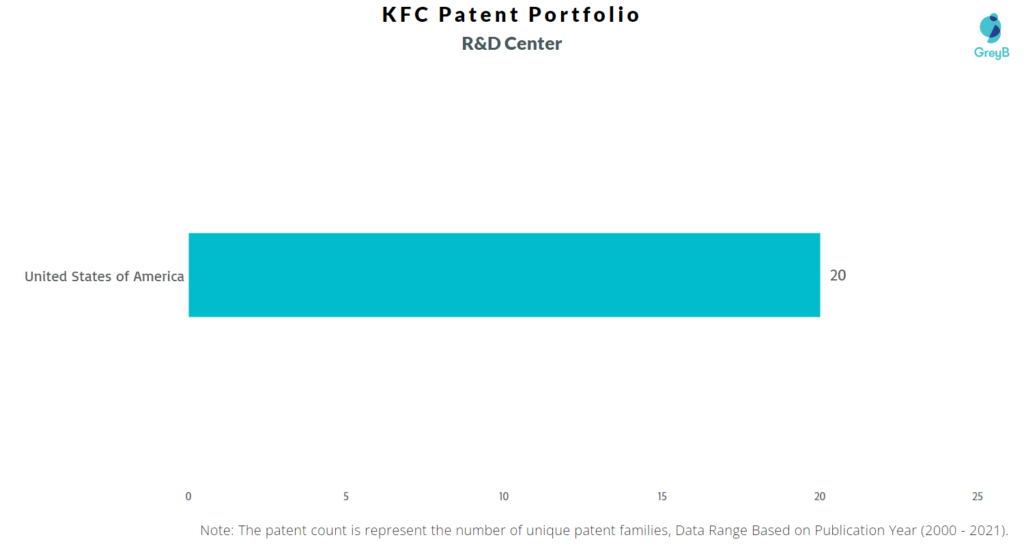The width and height of the screenshot is (1024, 546).
Task: Click the patent count note text
Action: (604, 530)
